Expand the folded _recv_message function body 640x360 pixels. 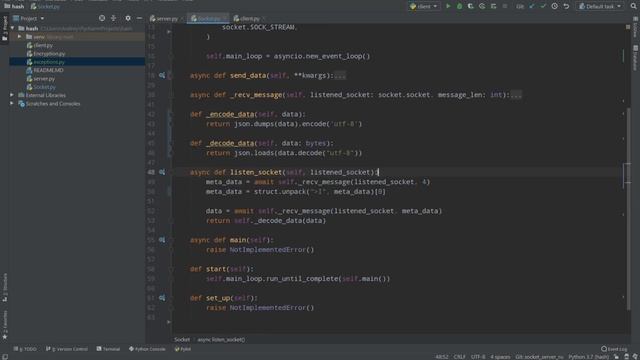tap(516, 95)
